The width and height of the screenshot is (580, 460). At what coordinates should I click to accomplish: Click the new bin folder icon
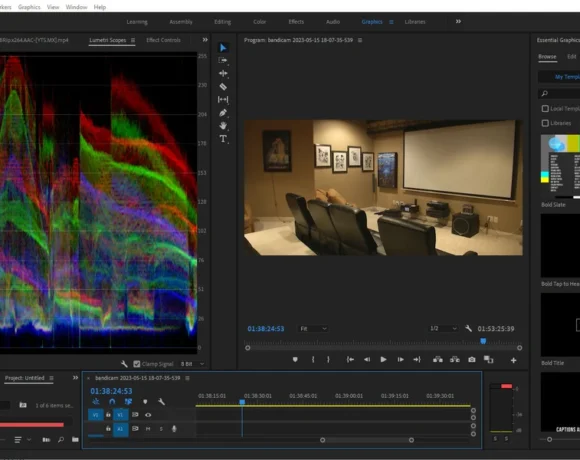(75, 440)
